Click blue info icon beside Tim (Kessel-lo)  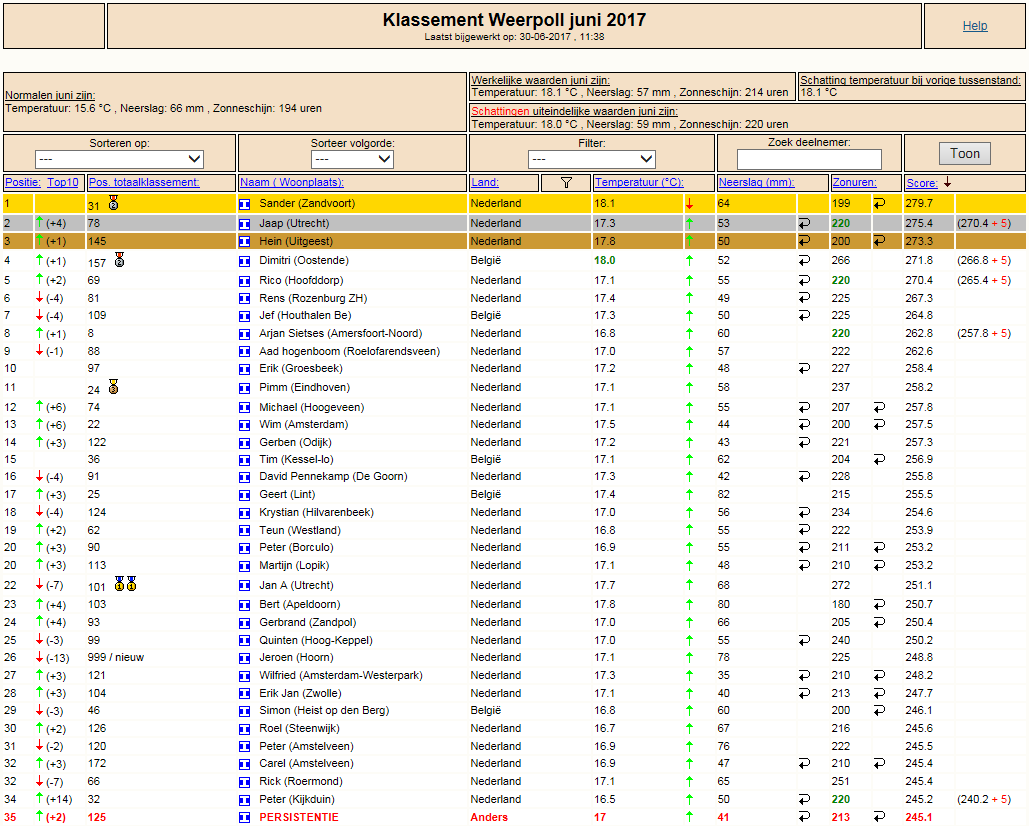[x=245, y=460]
